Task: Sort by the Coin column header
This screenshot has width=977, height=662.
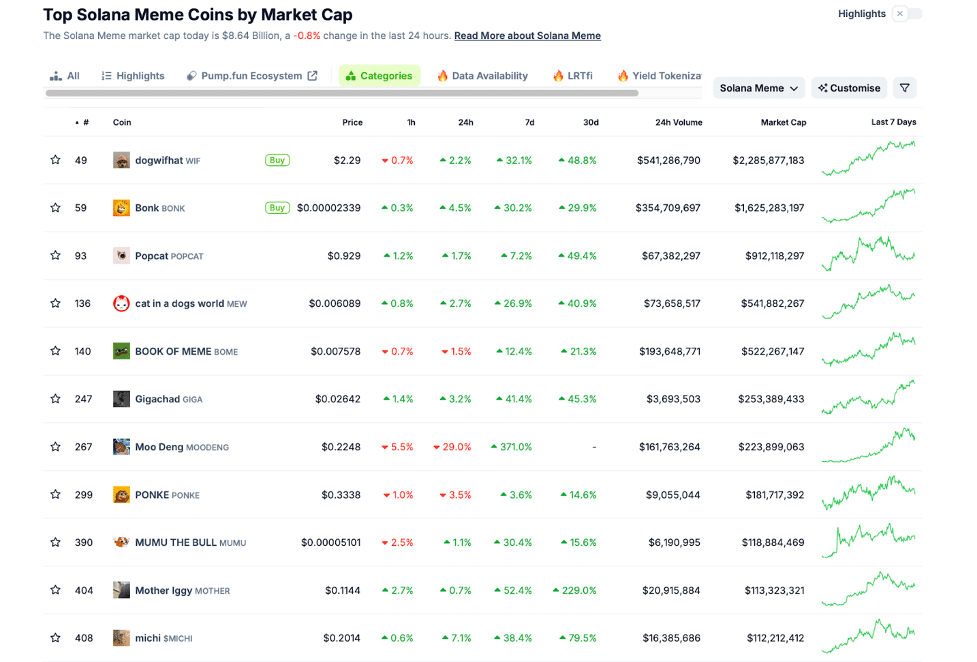Action: coord(122,122)
